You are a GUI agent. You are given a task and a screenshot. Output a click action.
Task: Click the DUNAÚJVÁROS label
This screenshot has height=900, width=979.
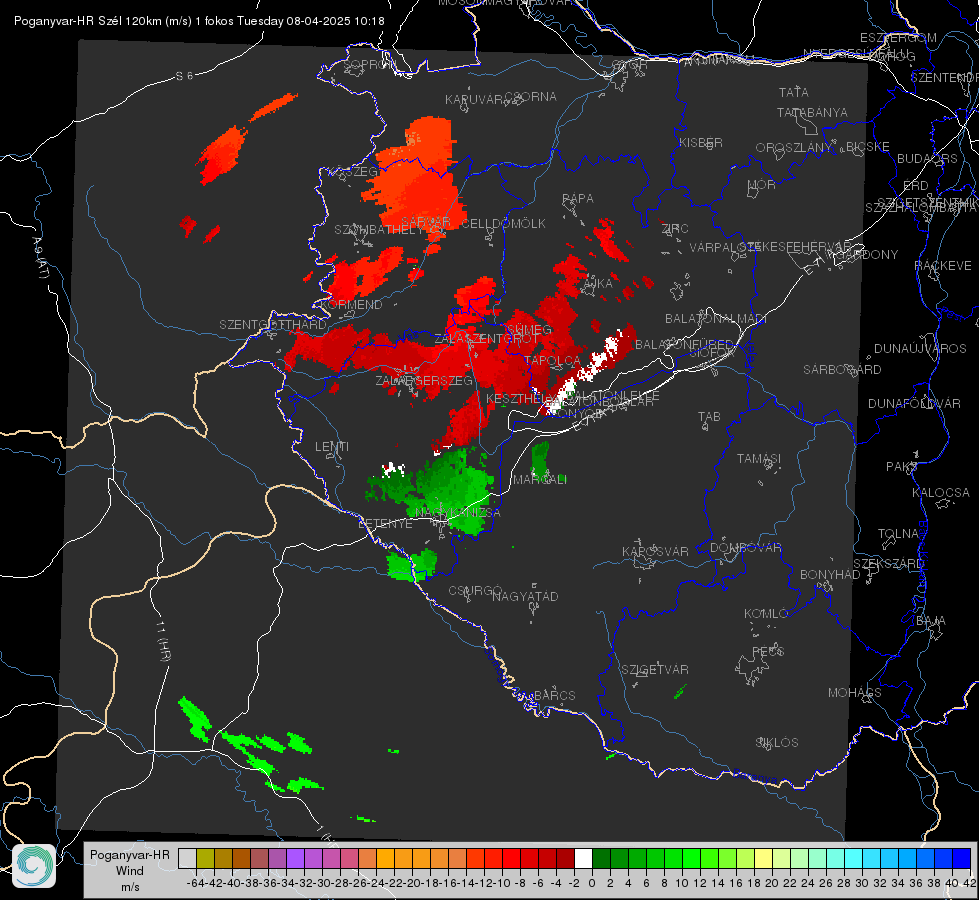920,349
